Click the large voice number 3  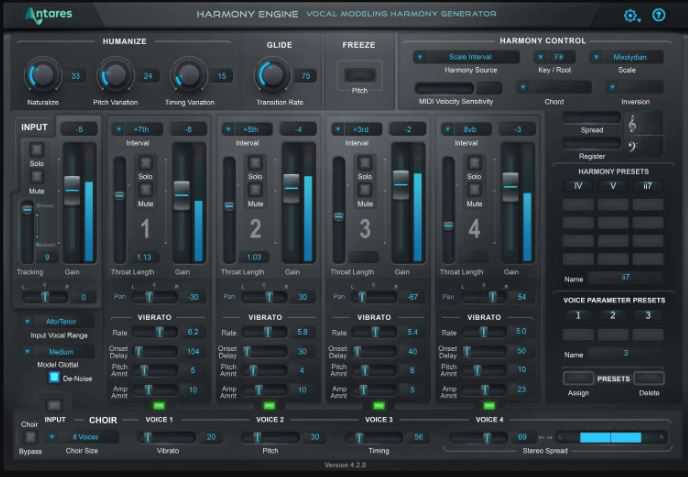coord(365,229)
